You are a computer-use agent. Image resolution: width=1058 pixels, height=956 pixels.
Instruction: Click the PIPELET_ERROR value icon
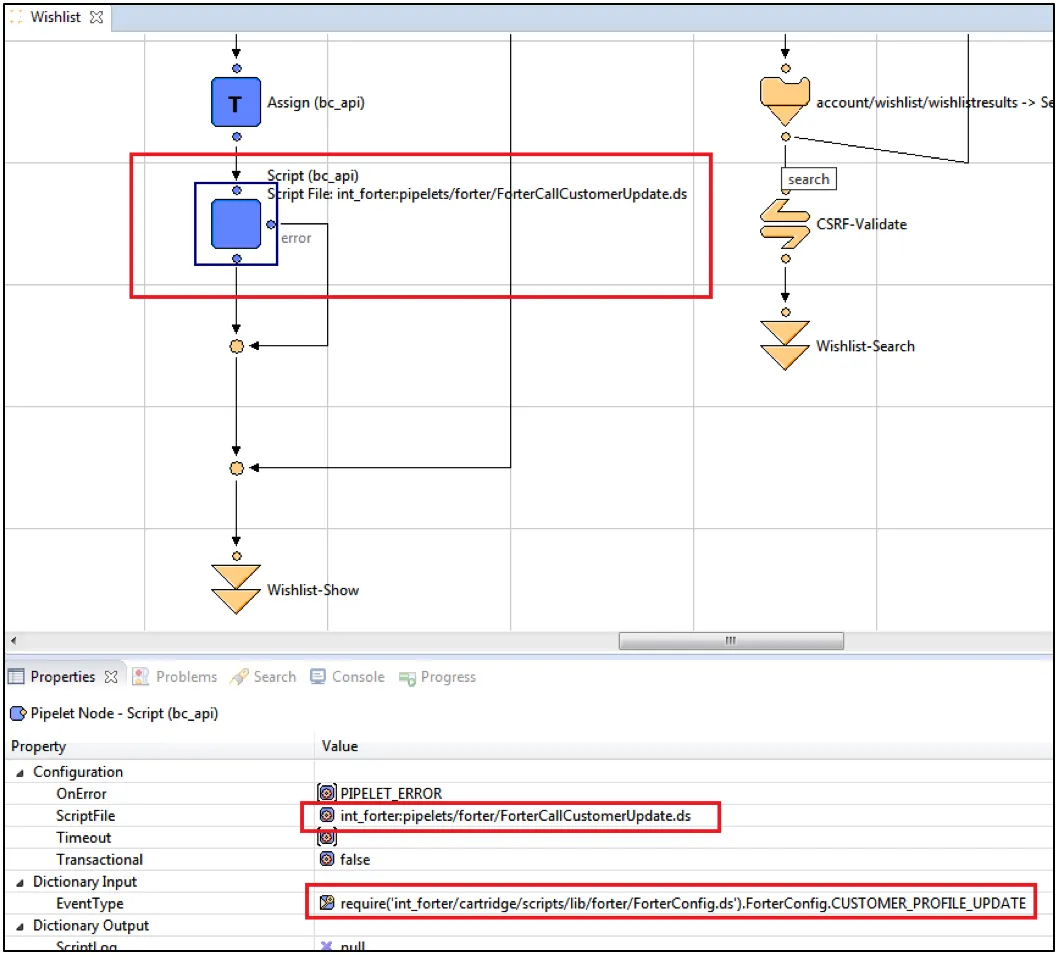click(x=327, y=793)
